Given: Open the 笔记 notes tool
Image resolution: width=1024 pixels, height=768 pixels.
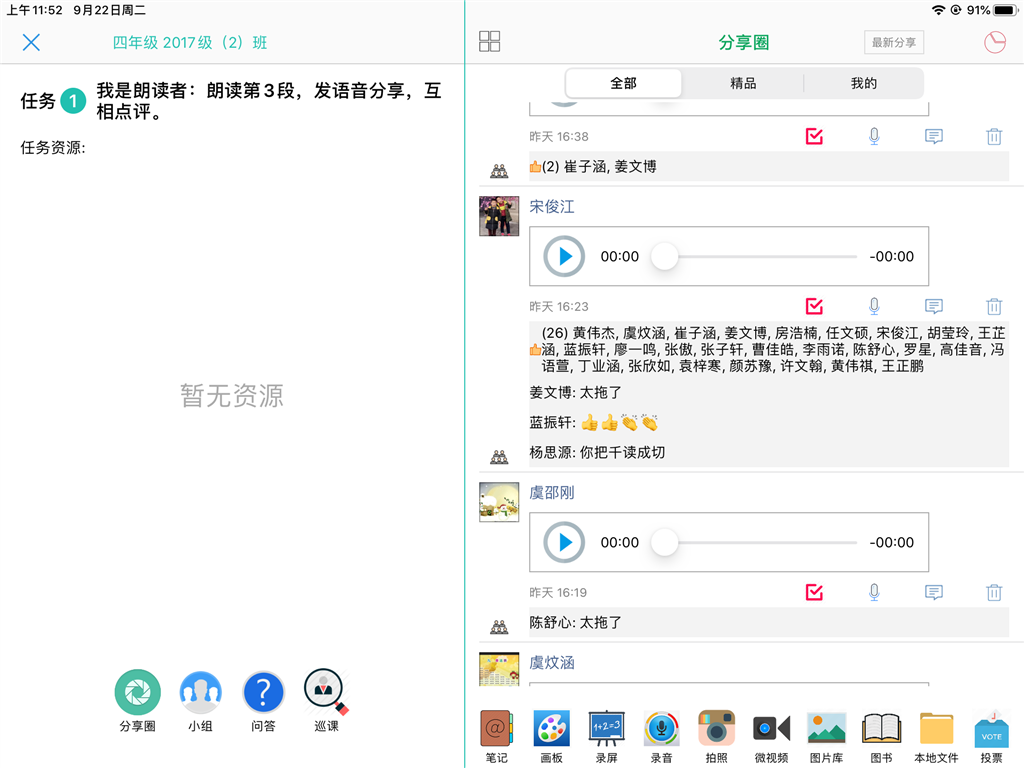Looking at the screenshot, I should [496, 729].
